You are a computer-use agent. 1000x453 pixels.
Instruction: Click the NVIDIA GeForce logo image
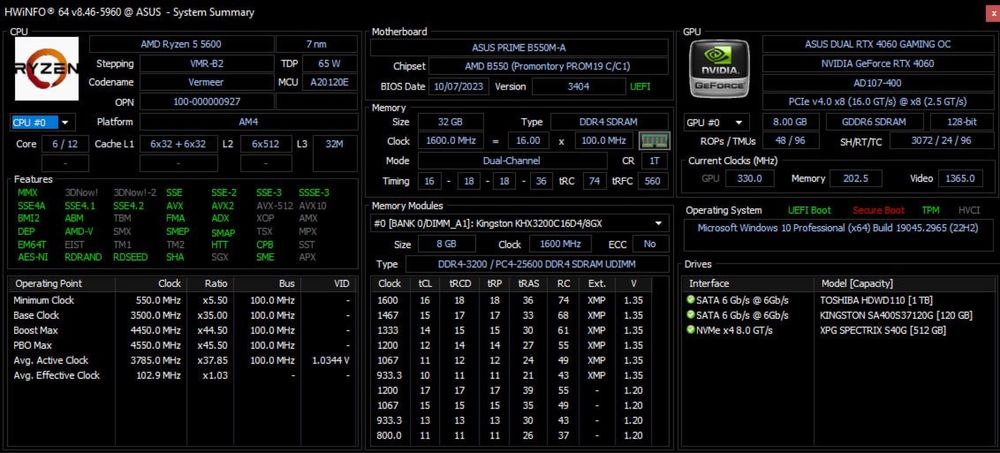[719, 68]
